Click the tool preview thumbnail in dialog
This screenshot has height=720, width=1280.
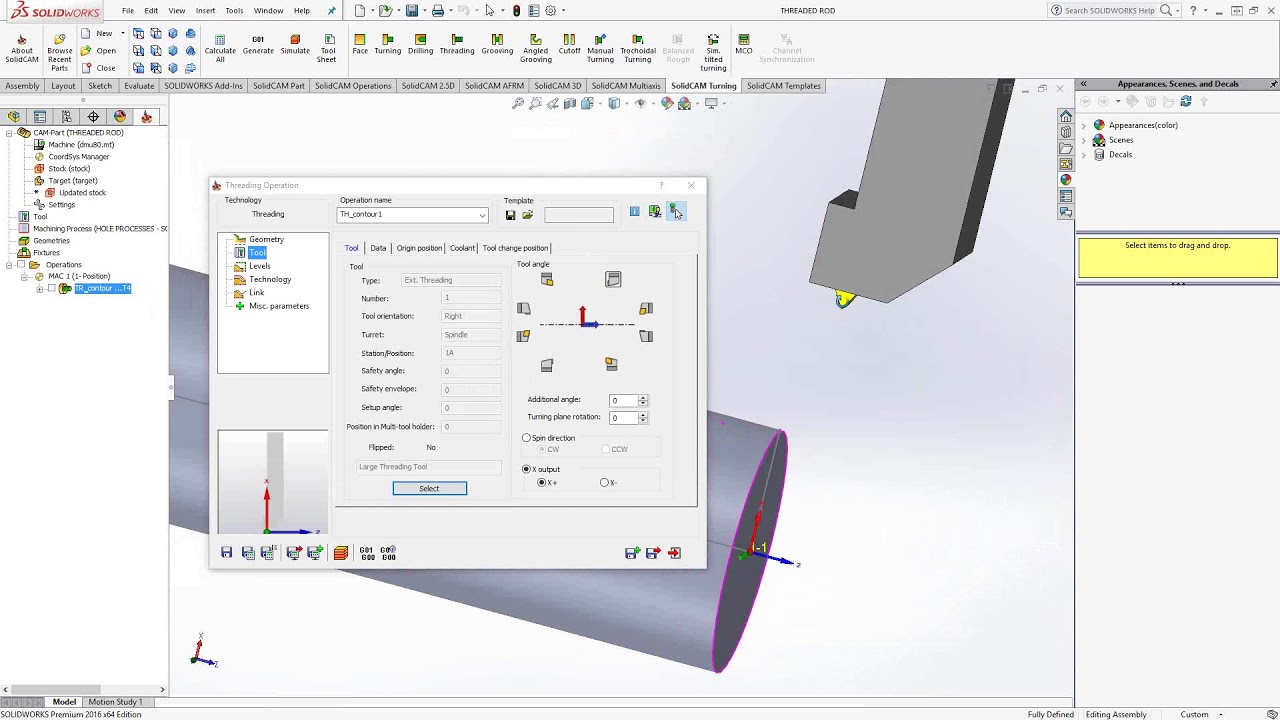[x=273, y=483]
